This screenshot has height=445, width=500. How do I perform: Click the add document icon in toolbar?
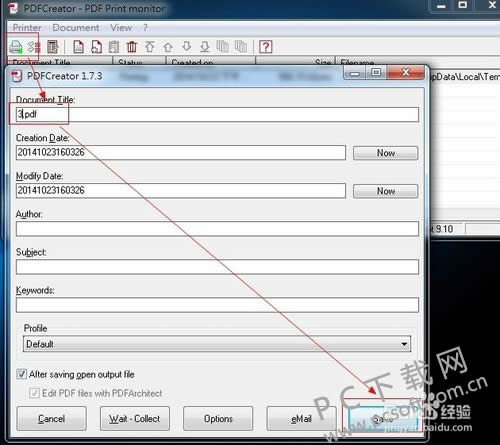[96, 47]
